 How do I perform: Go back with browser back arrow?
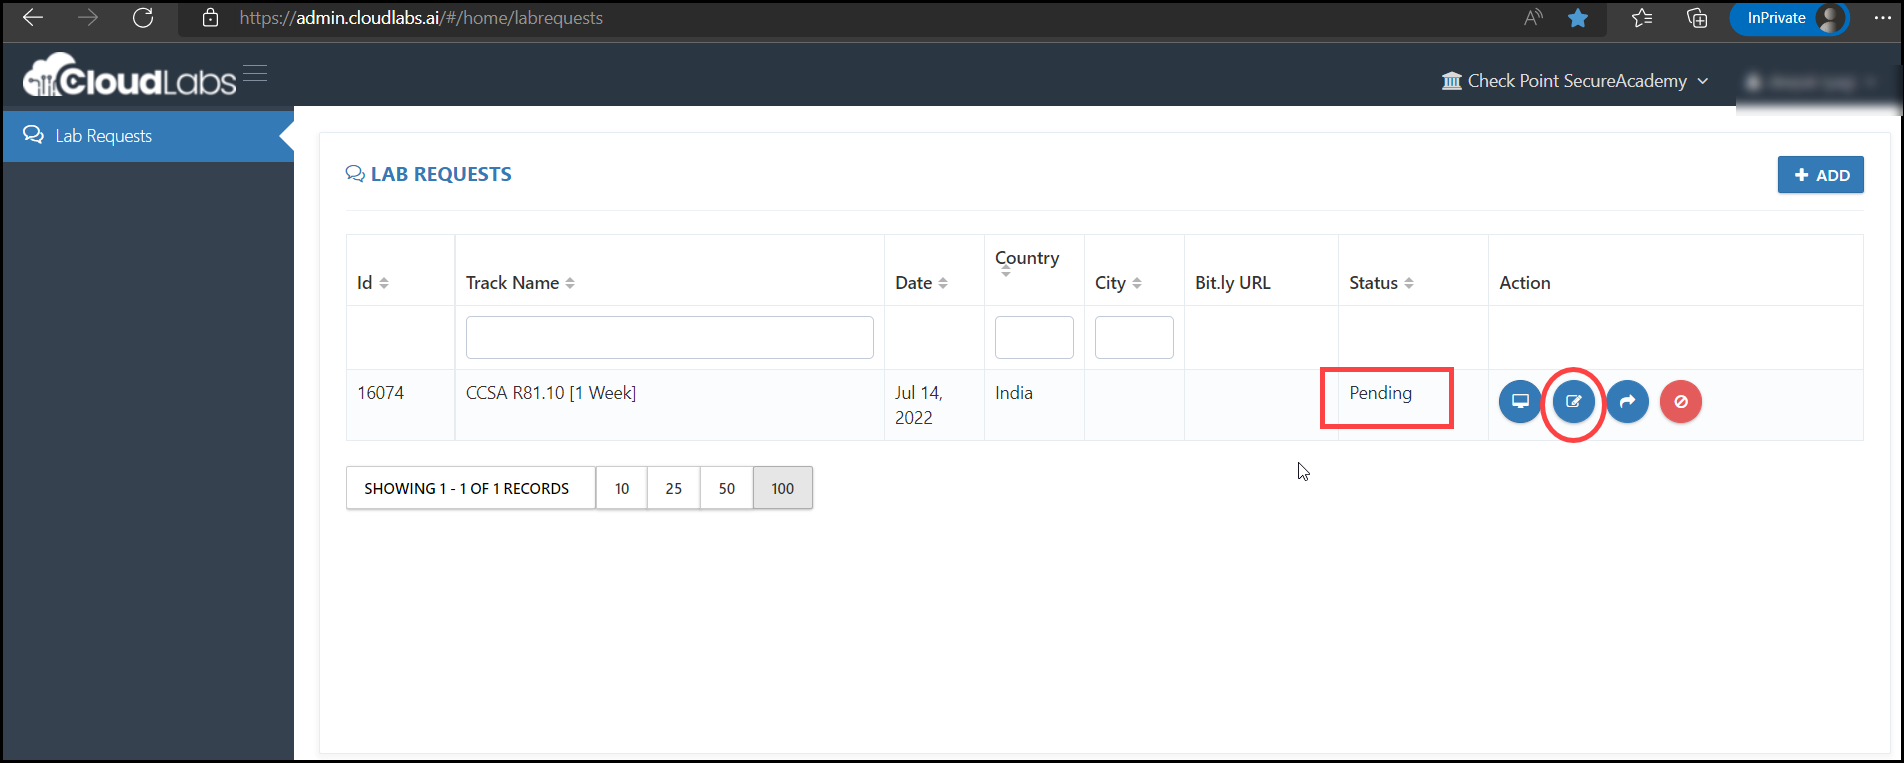pos(33,18)
